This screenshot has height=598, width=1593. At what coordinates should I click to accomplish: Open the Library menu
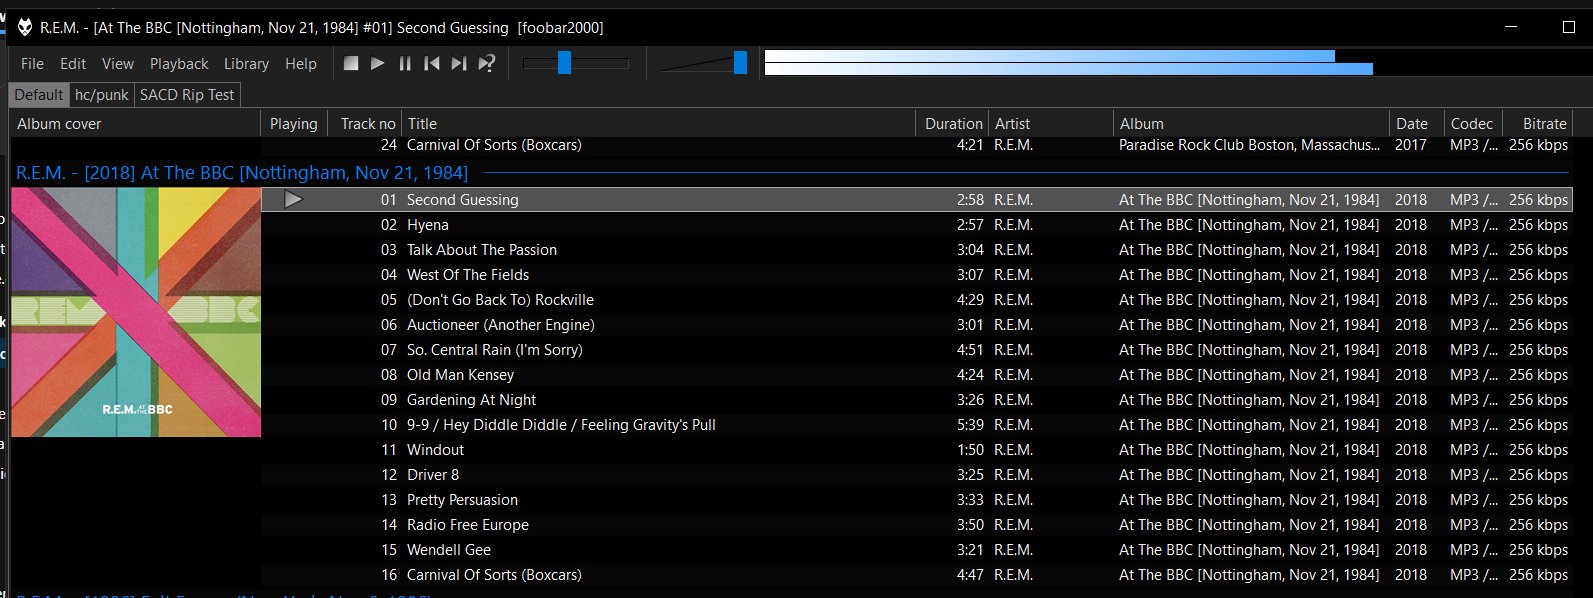[x=246, y=63]
